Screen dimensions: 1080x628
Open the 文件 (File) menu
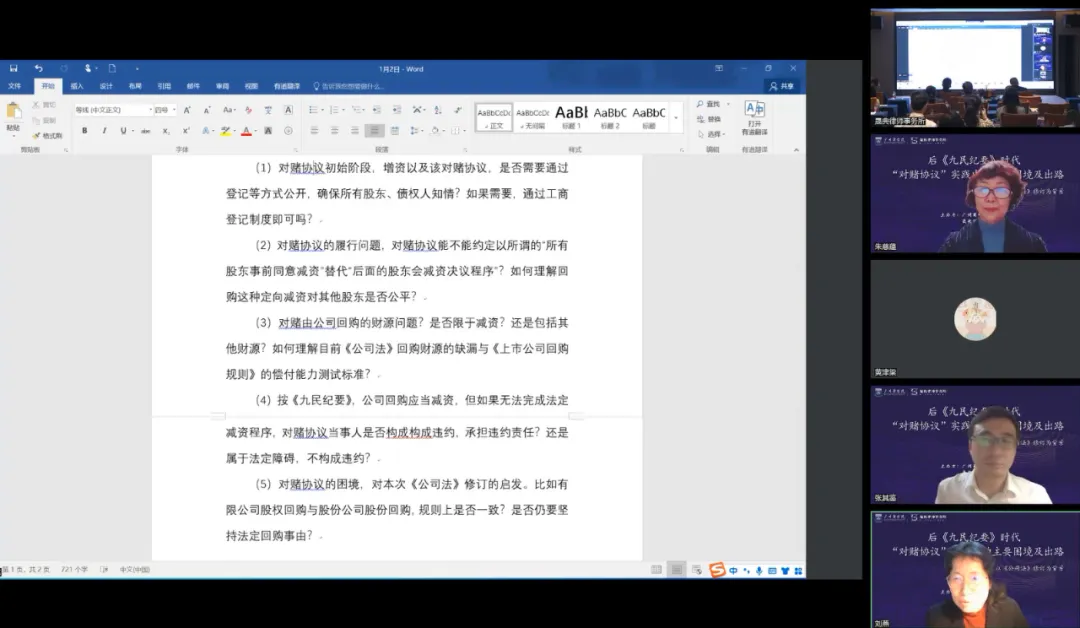click(14, 86)
